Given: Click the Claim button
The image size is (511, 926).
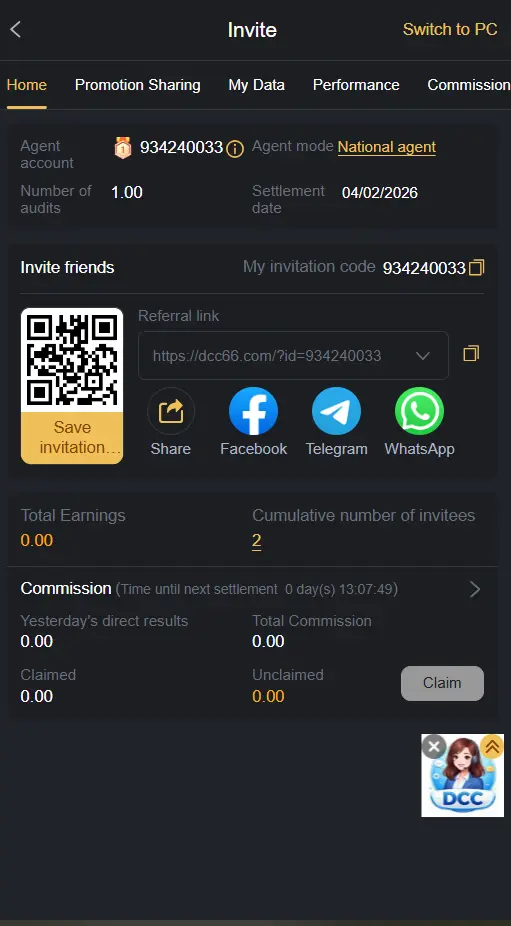Looking at the screenshot, I should tap(442, 683).
